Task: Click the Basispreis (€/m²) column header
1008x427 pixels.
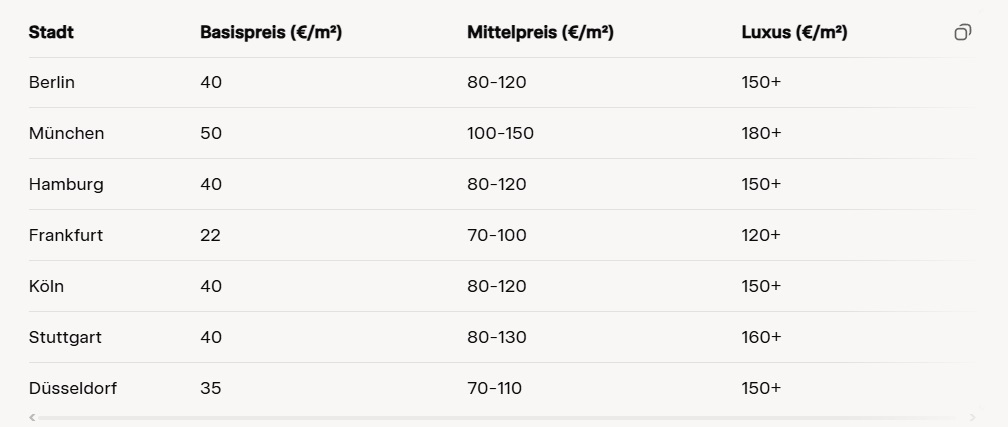Action: pos(271,32)
